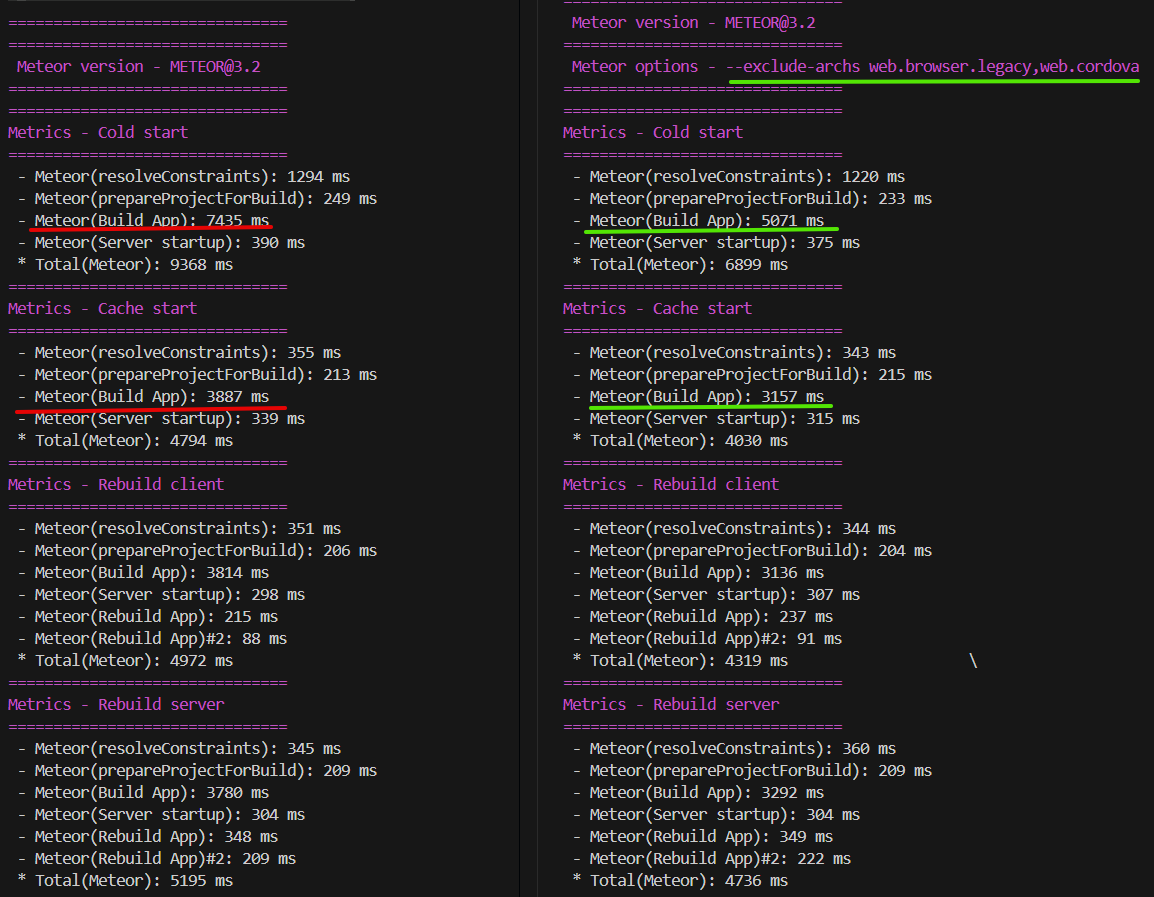Screen dimensions: 1154x897
Task: Select the Total(Meteor) 4972 ms line
Action: coord(125,661)
